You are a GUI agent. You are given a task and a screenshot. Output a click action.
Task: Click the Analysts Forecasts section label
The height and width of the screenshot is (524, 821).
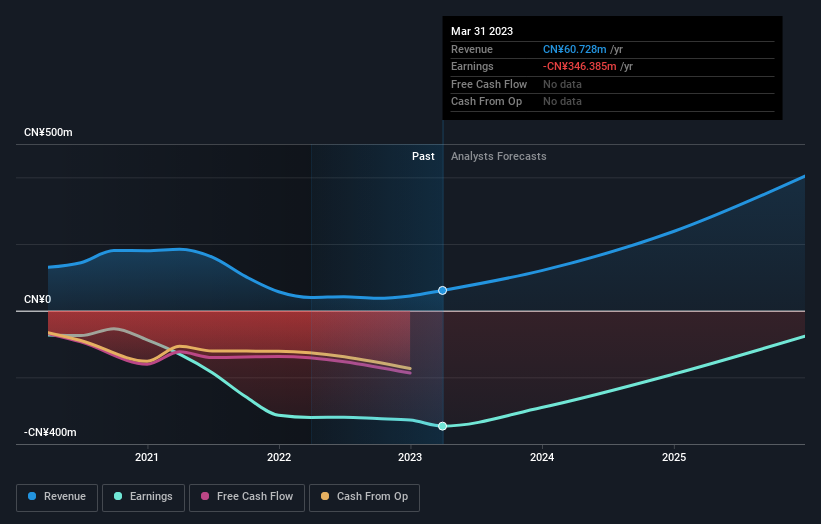coord(498,156)
